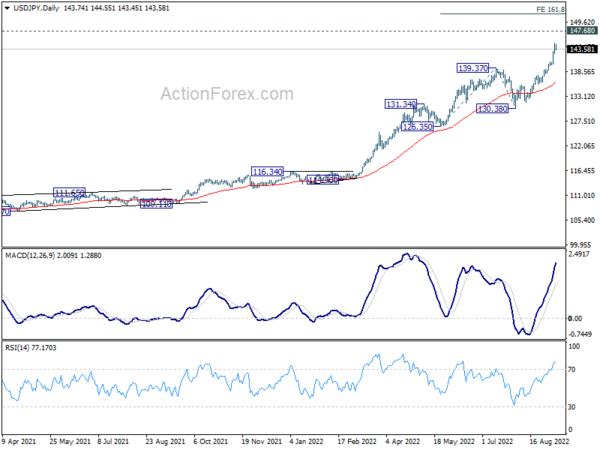The height and width of the screenshot is (450, 600).
Task: Click the FE 161.8 projection label
Action: (x=550, y=10)
